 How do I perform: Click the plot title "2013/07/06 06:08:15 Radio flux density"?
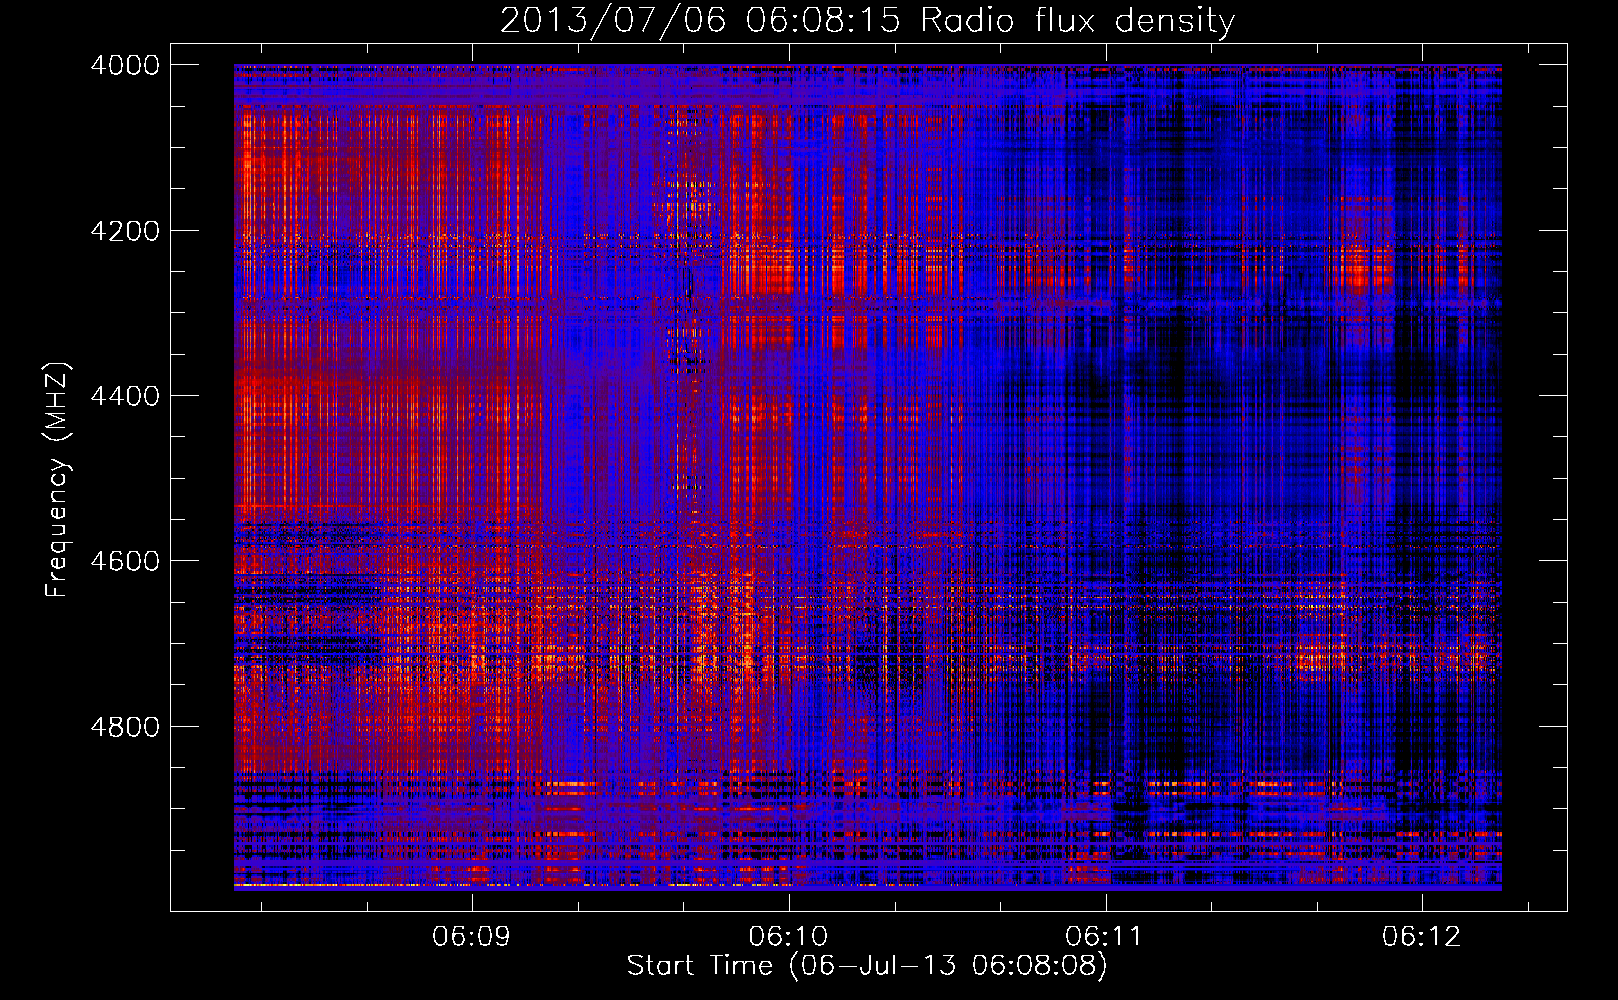[x=867, y=20]
